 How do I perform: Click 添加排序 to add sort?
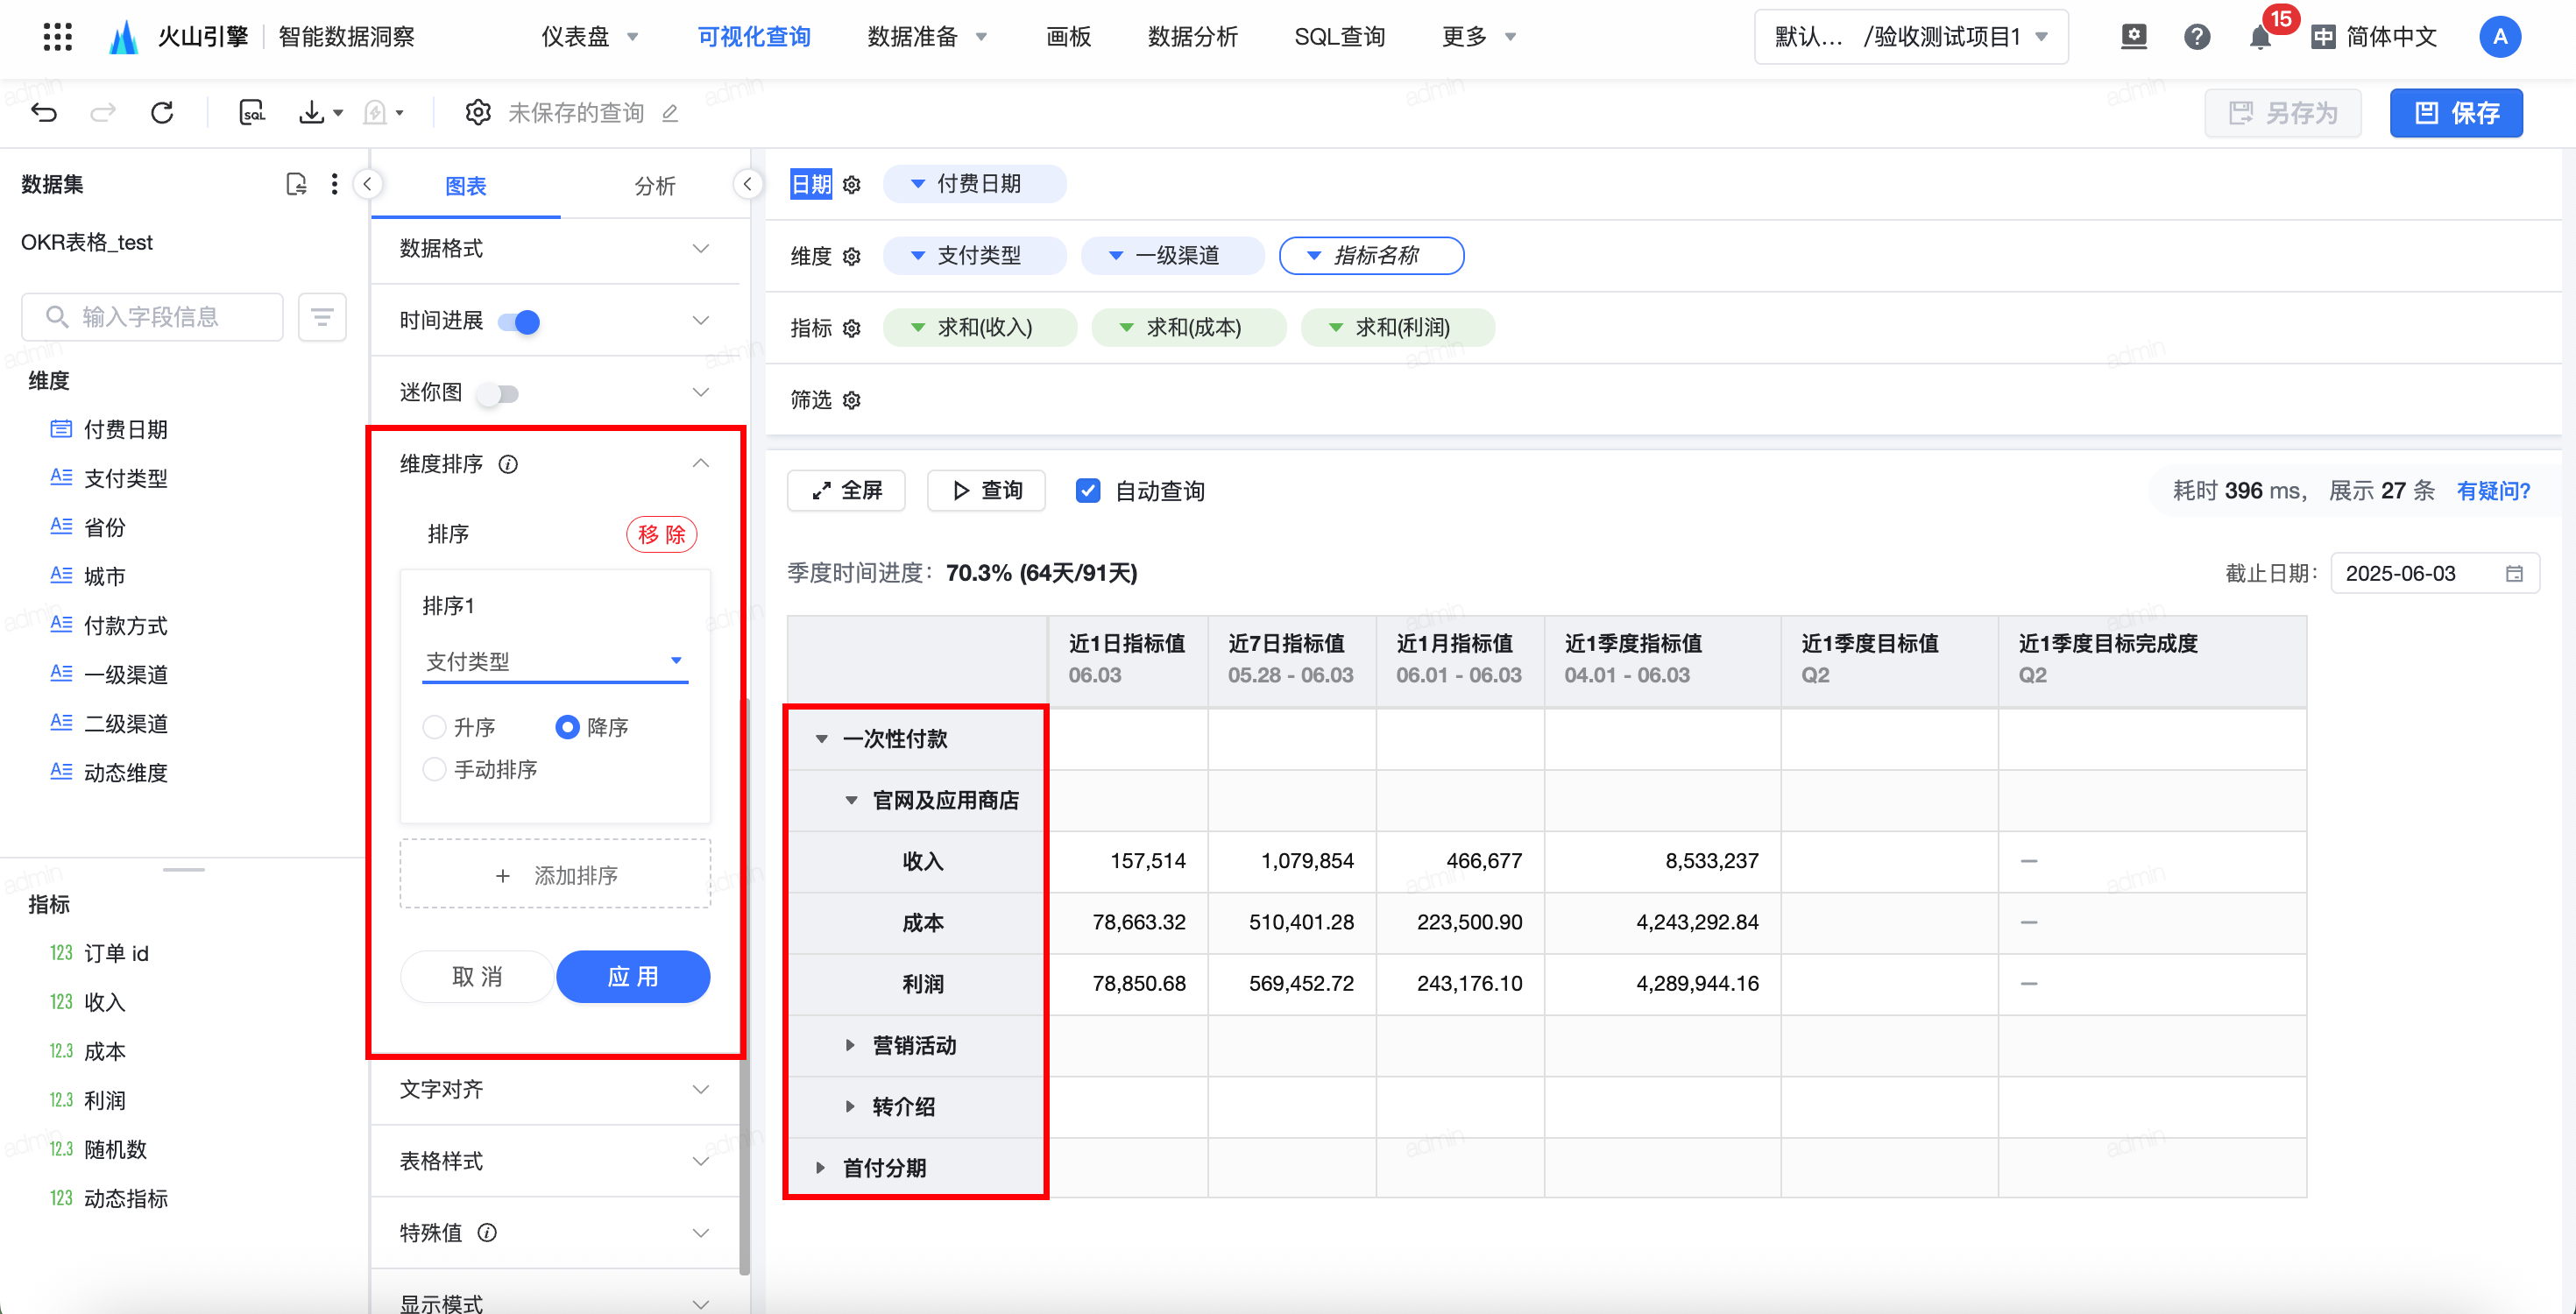tap(555, 874)
